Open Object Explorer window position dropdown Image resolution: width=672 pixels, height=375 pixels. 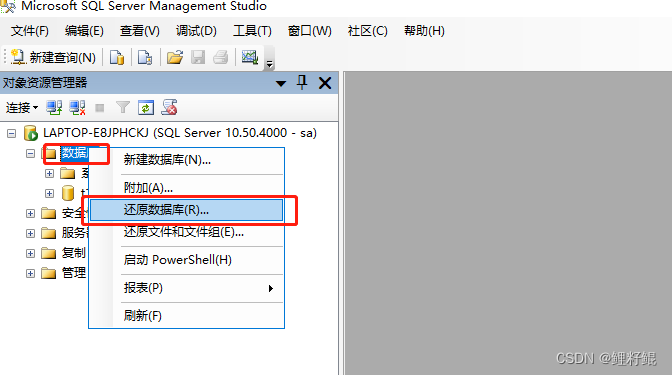tap(281, 83)
